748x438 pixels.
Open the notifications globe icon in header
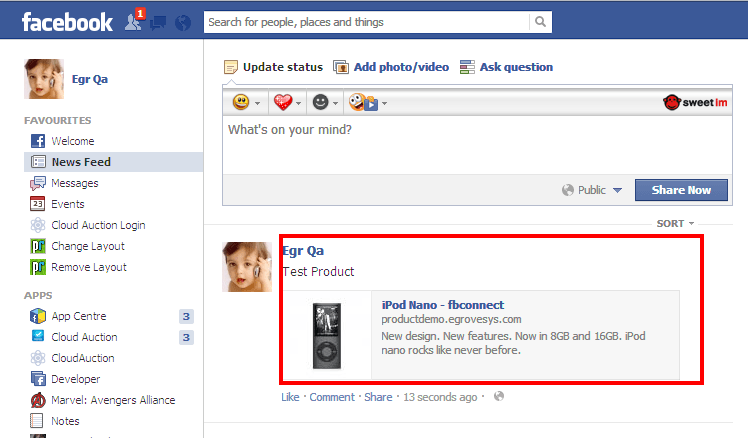pos(183,22)
